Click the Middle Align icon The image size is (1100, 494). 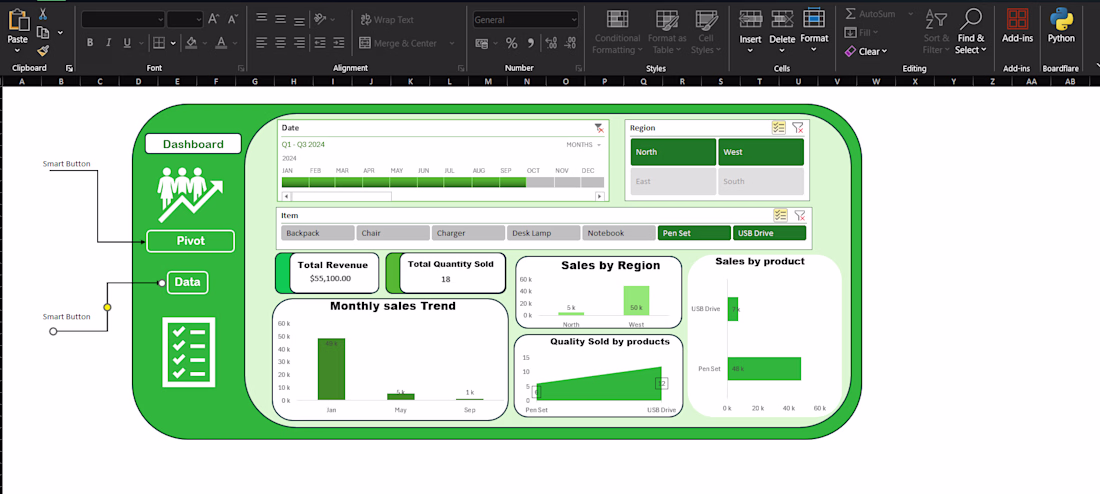tap(281, 19)
